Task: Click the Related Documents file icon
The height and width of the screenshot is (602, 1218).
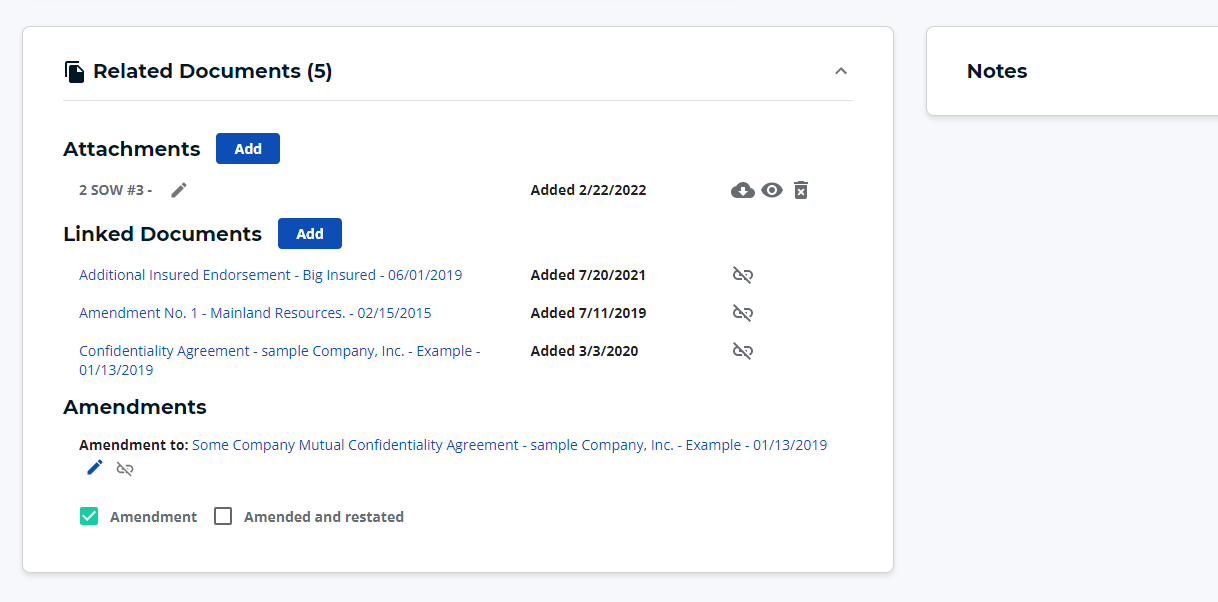Action: tap(74, 72)
